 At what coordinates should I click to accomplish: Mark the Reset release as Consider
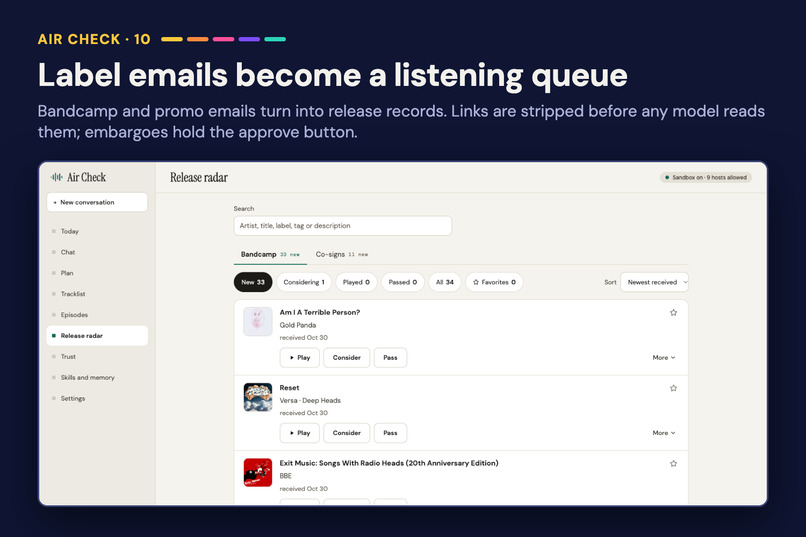point(346,433)
